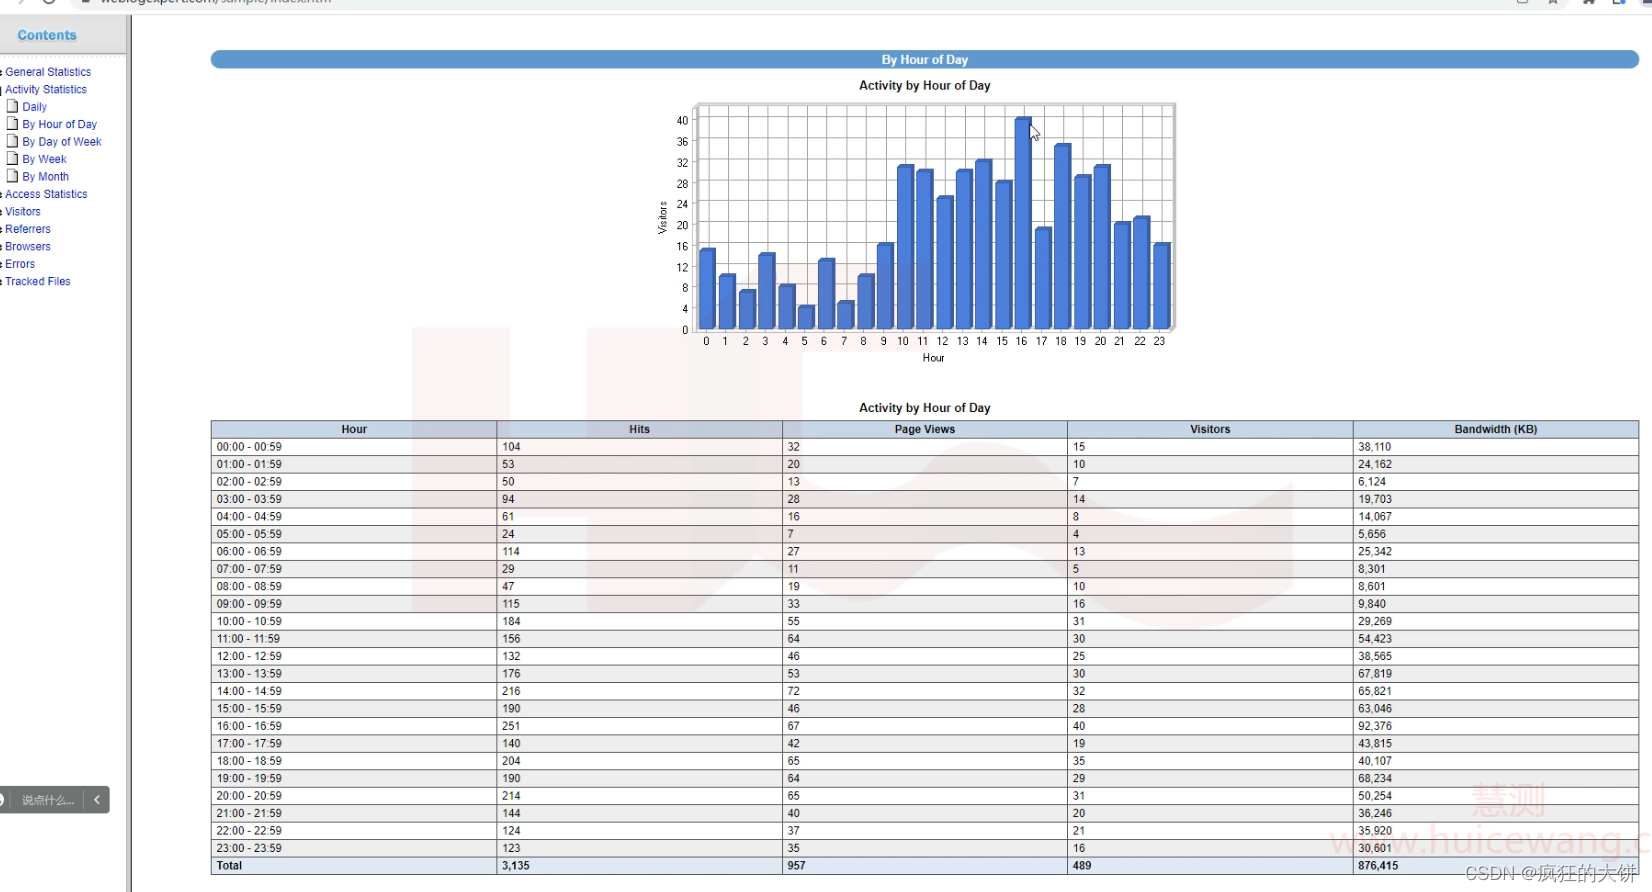The height and width of the screenshot is (892, 1652).
Task: Go to the By Day of Week report
Action: point(62,142)
